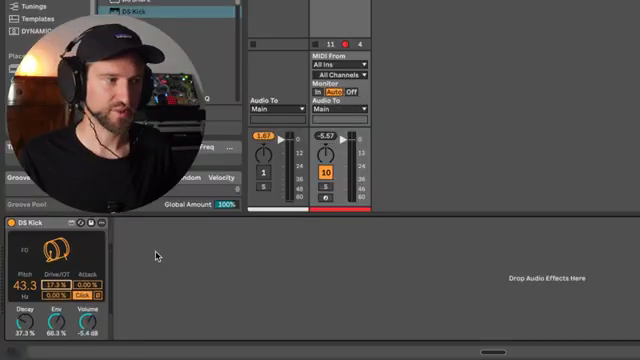
Task: Click the Groove Pool label
Action: pos(27,204)
